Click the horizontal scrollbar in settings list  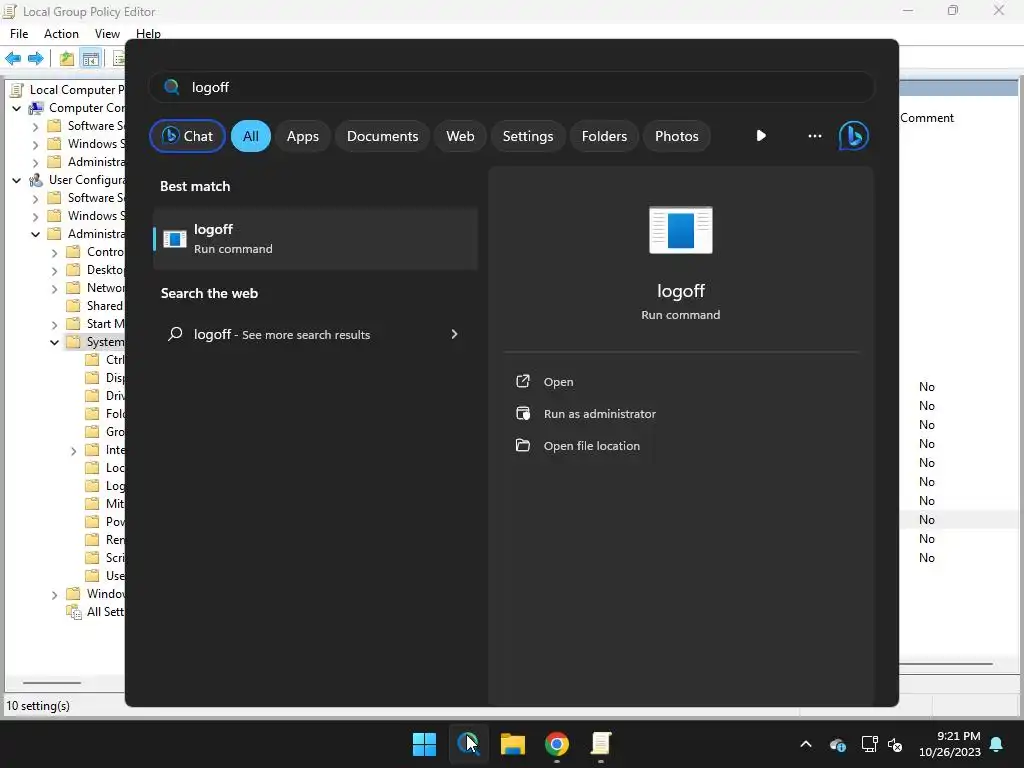(x=946, y=664)
